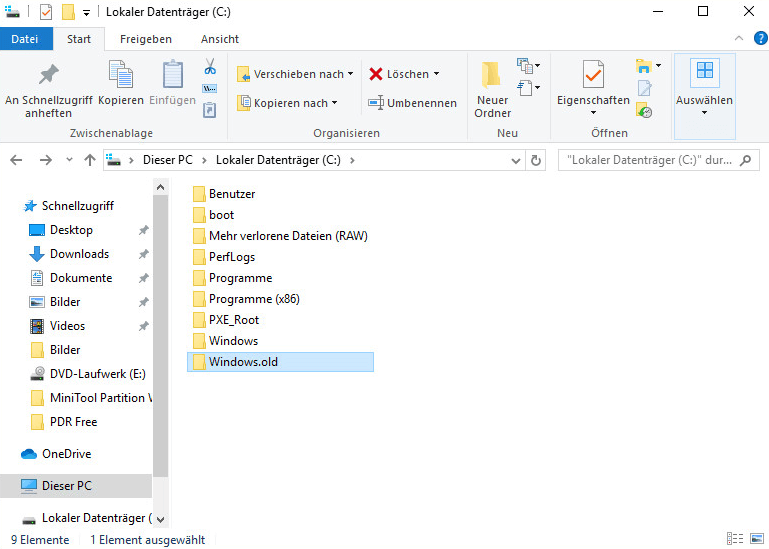
Task: Click the search field for Lokaler Datenträger
Action: pos(648,159)
